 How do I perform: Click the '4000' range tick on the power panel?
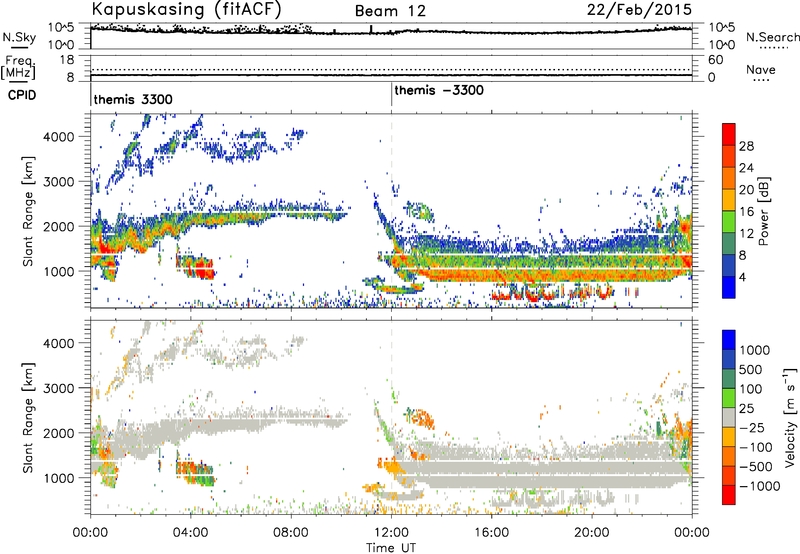59,137
